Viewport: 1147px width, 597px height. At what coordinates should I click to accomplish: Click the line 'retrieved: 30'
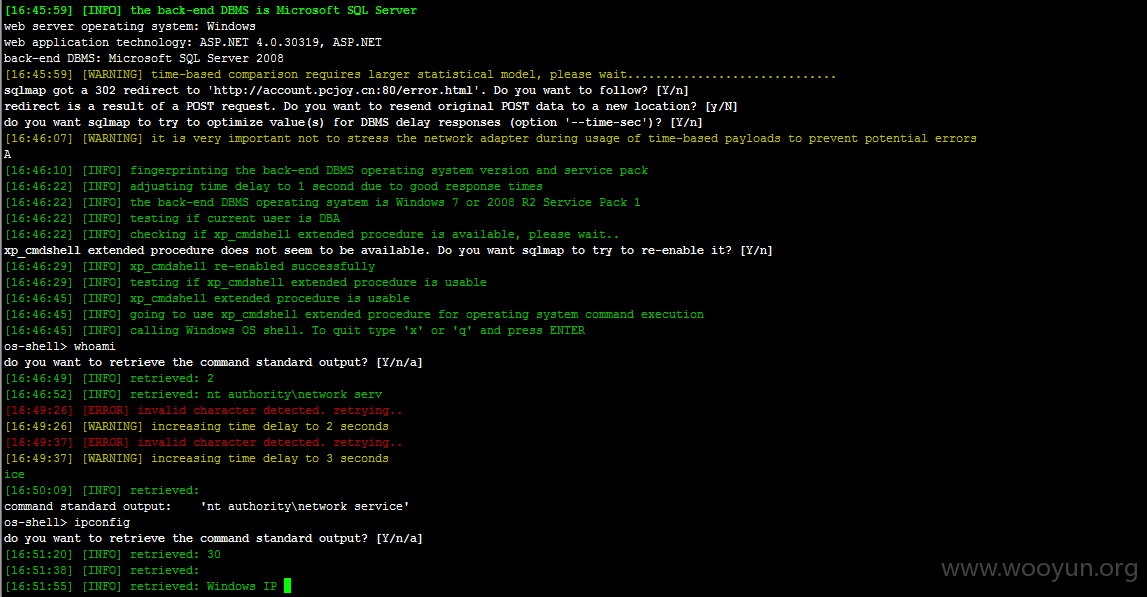pyautogui.click(x=112, y=555)
